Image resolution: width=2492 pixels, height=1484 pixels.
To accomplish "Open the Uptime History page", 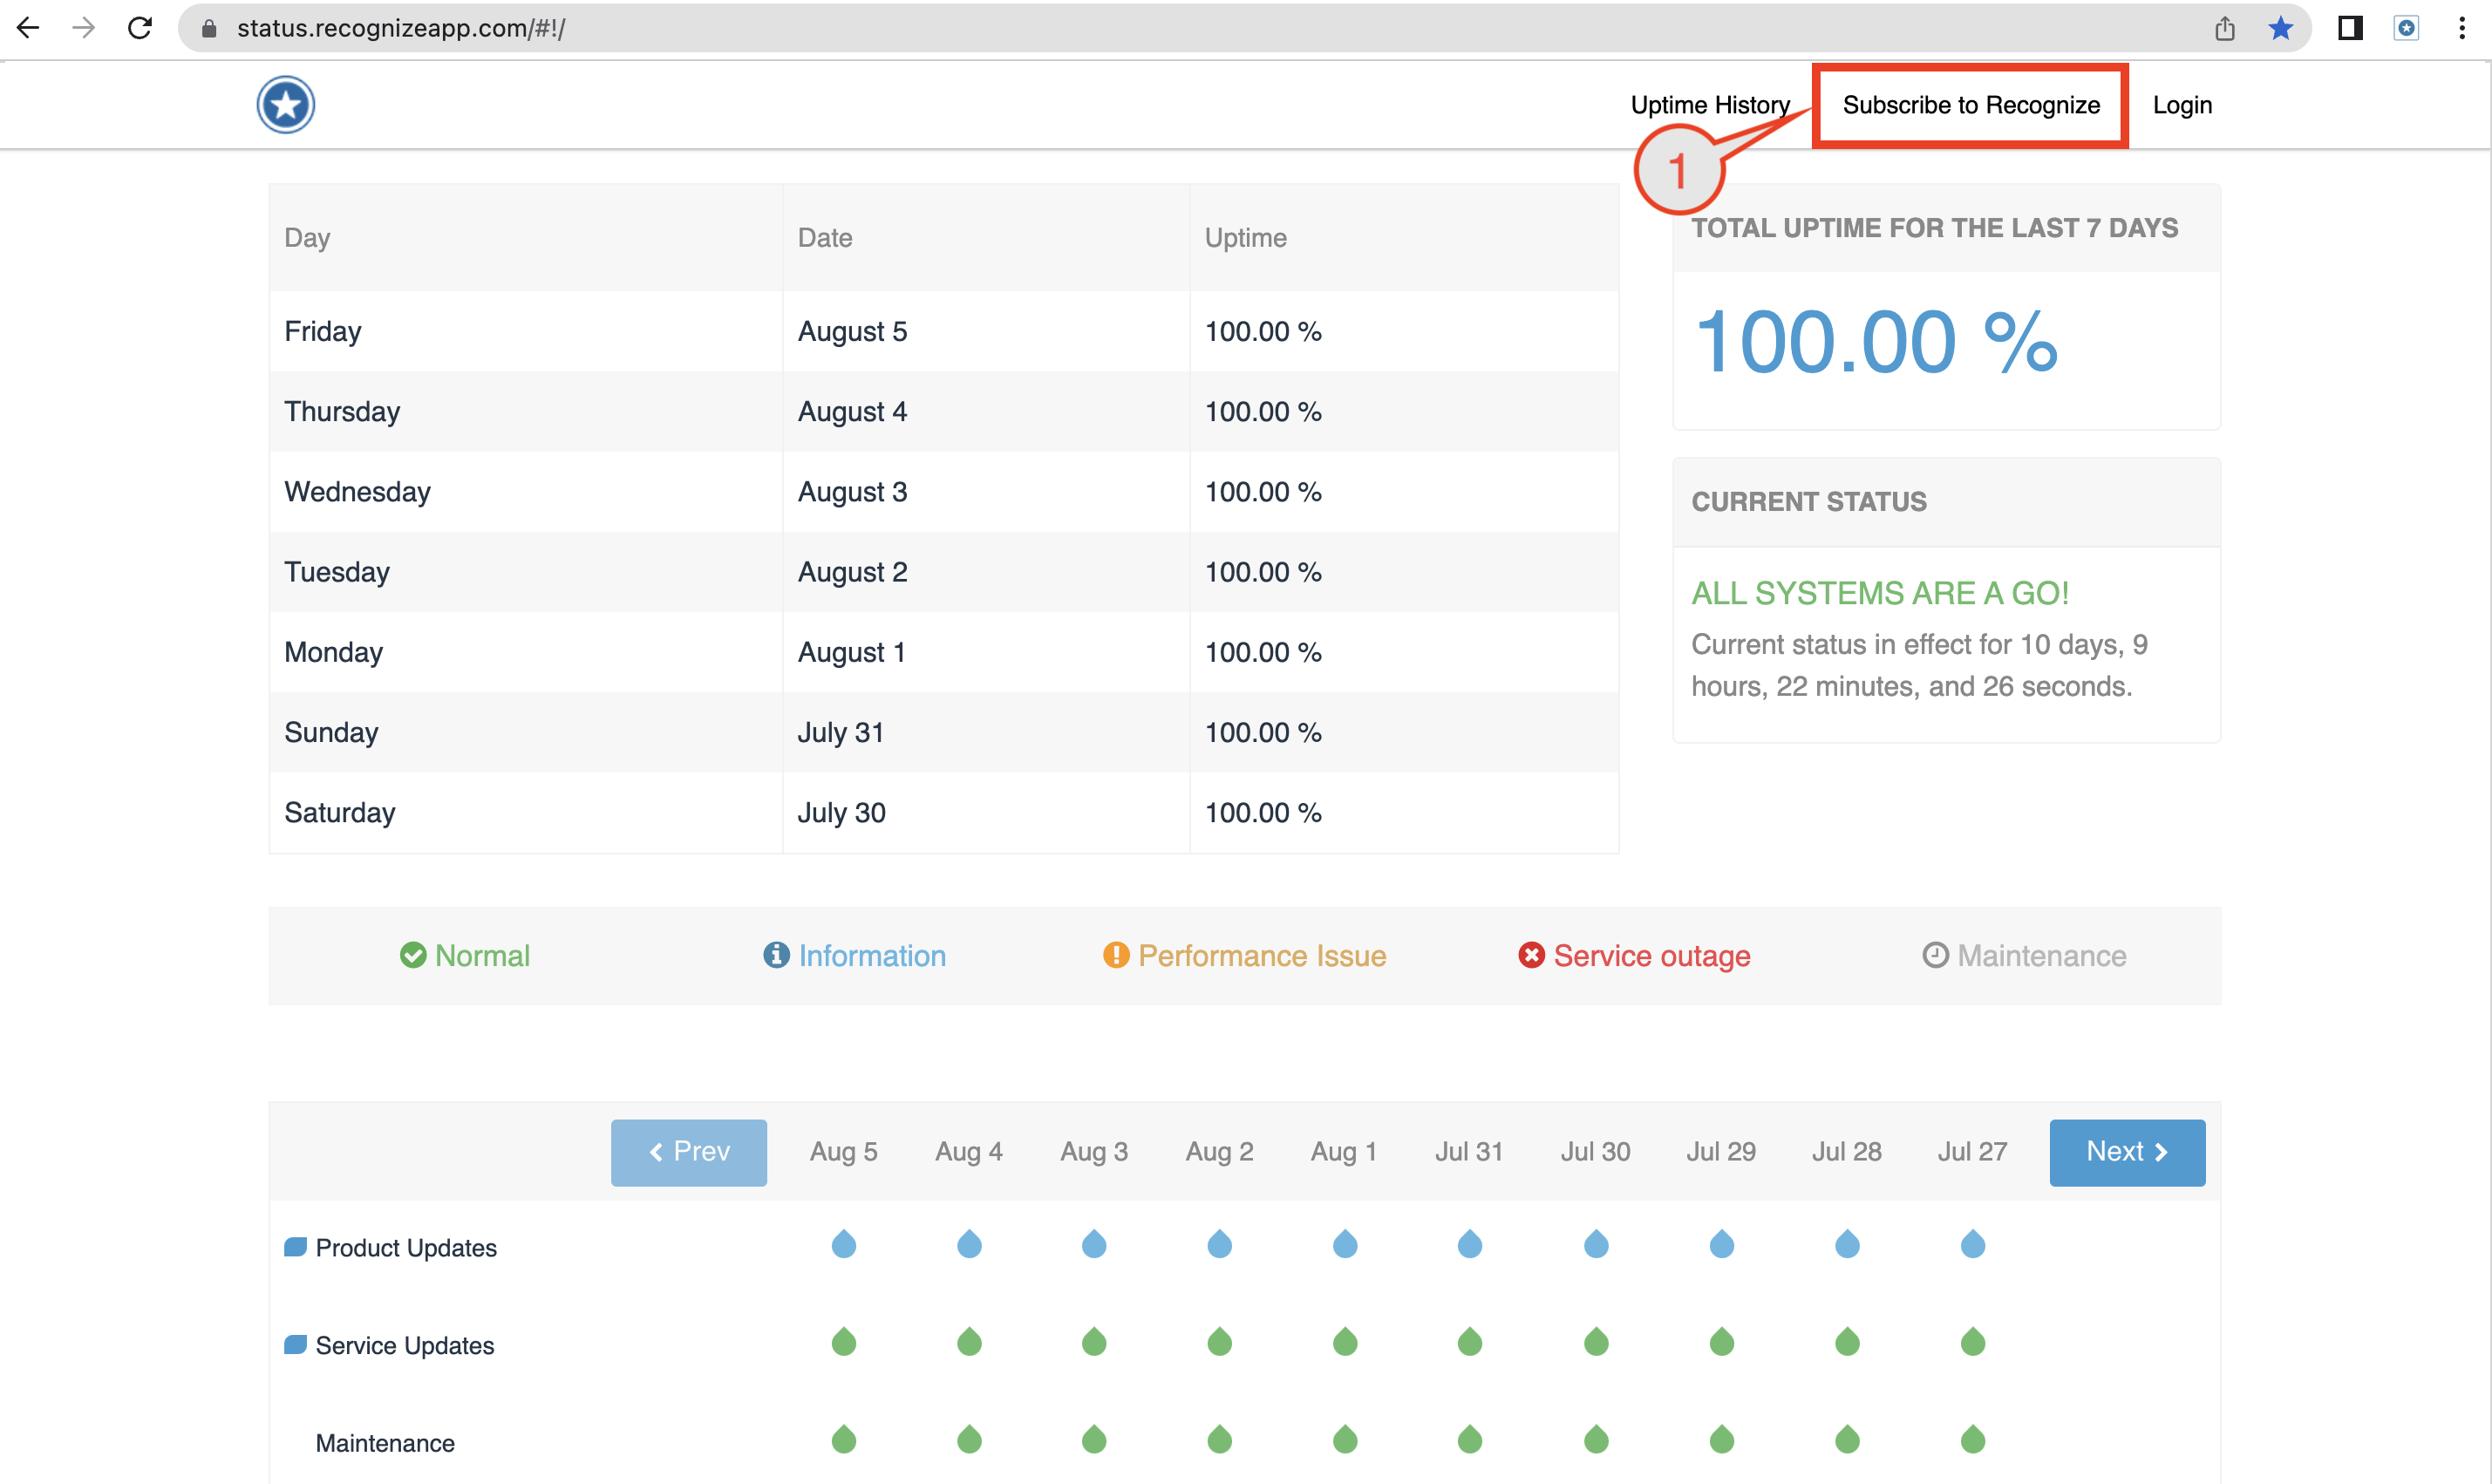I will click(1710, 105).
